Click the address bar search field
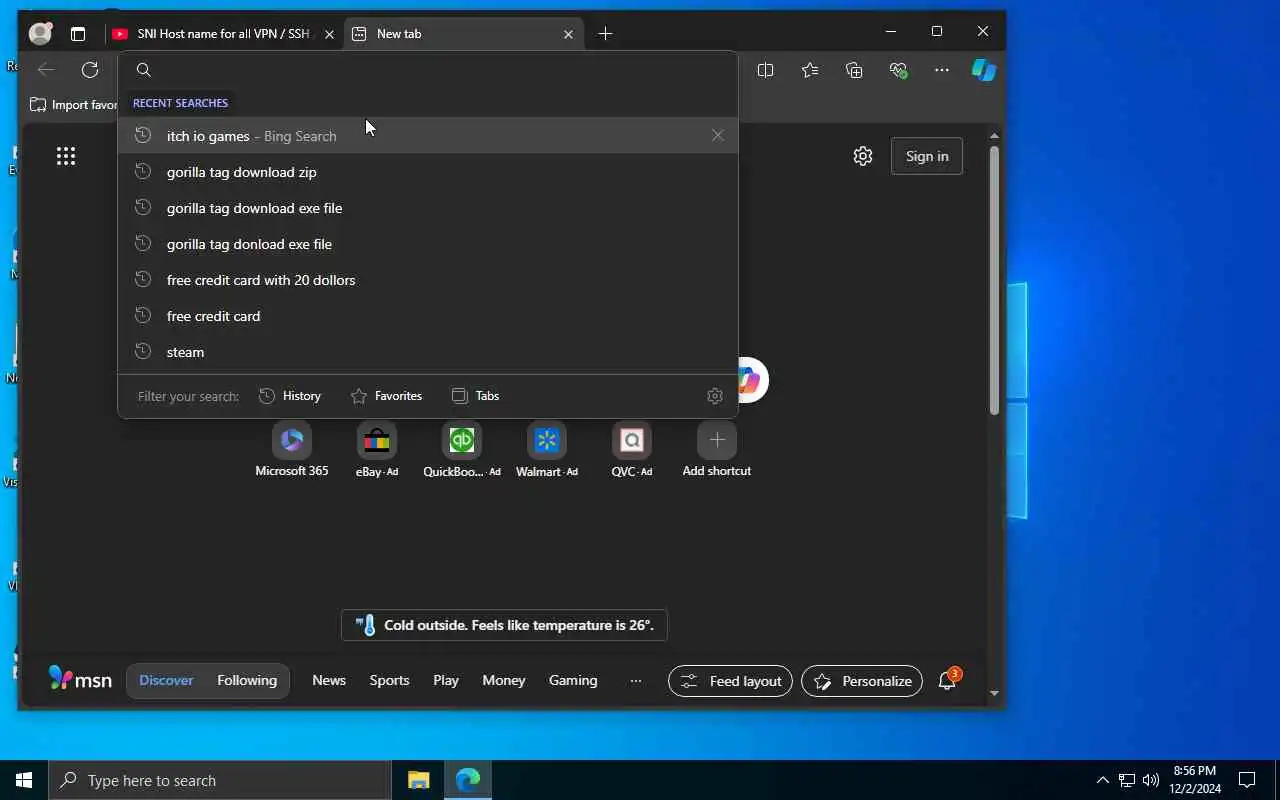Screen dimensions: 1280x800 [x=428, y=70]
